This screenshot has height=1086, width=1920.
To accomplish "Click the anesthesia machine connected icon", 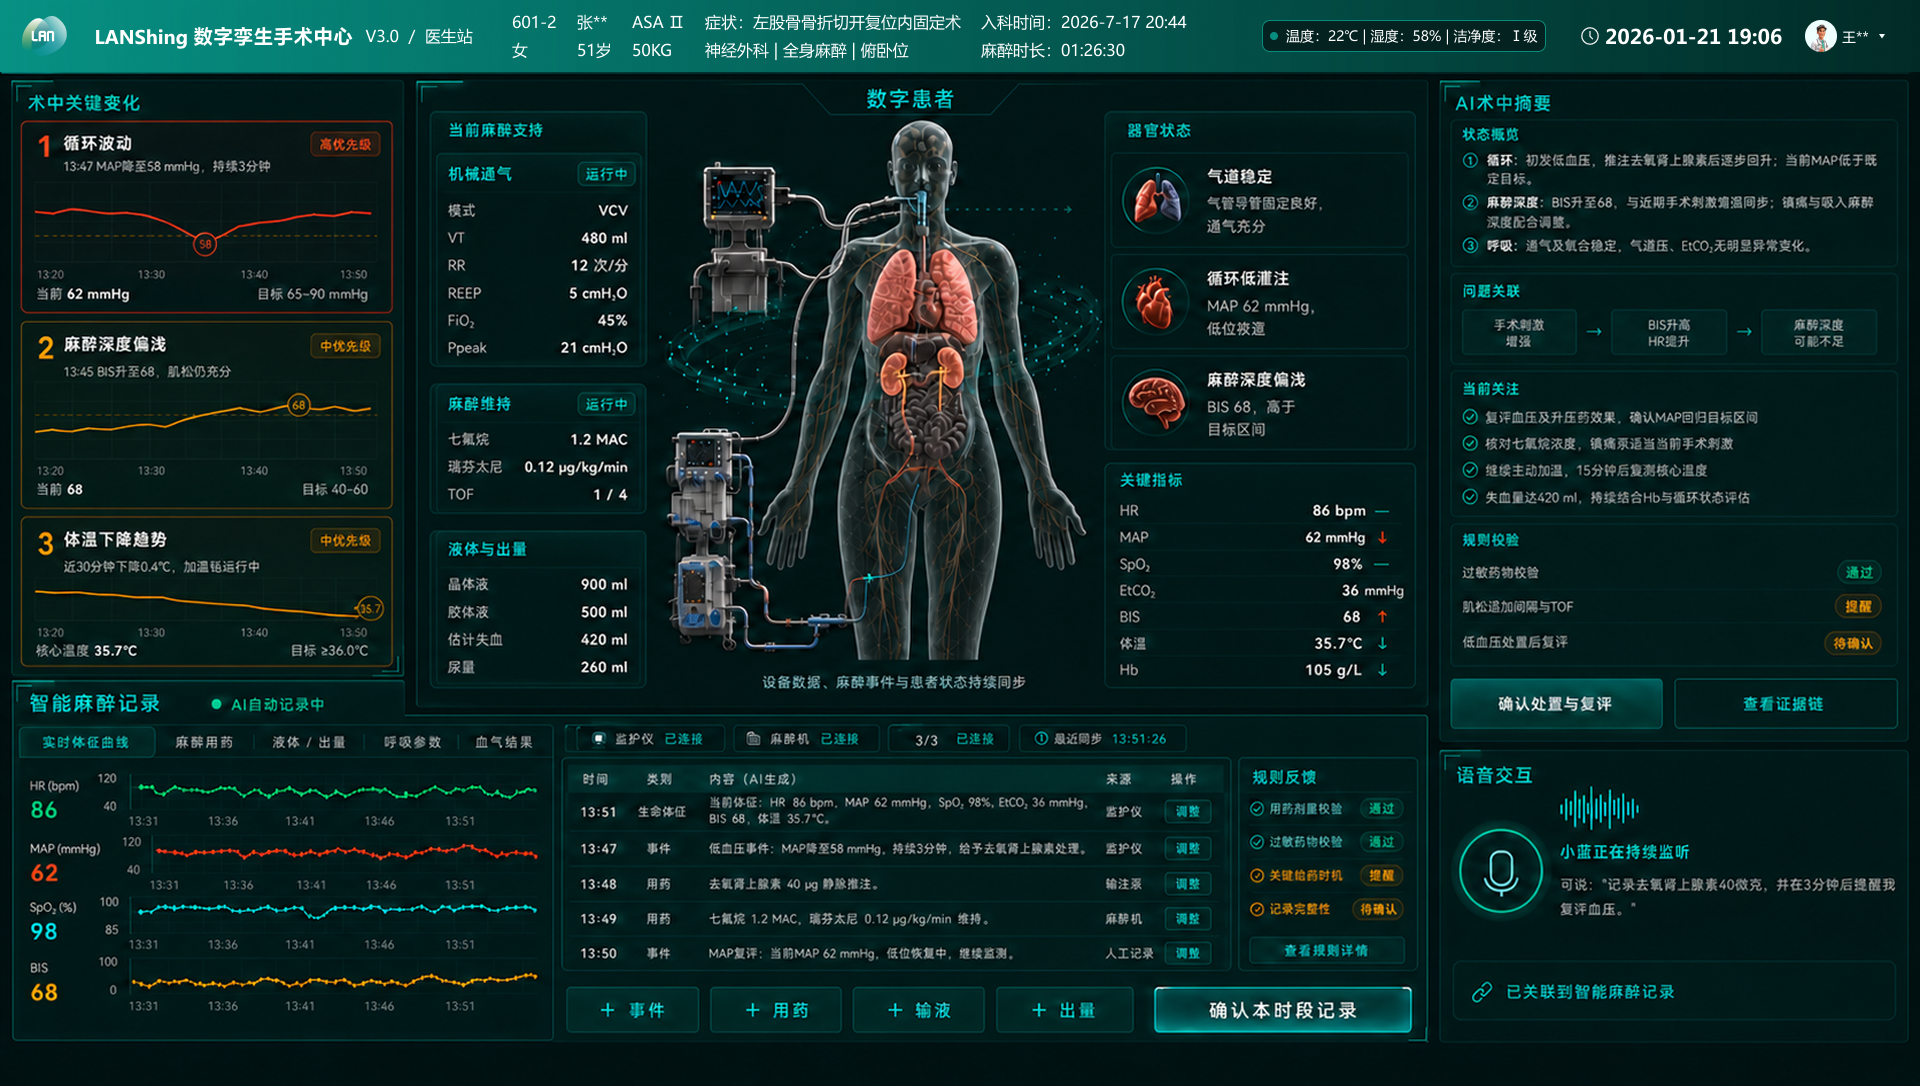I will [x=754, y=739].
